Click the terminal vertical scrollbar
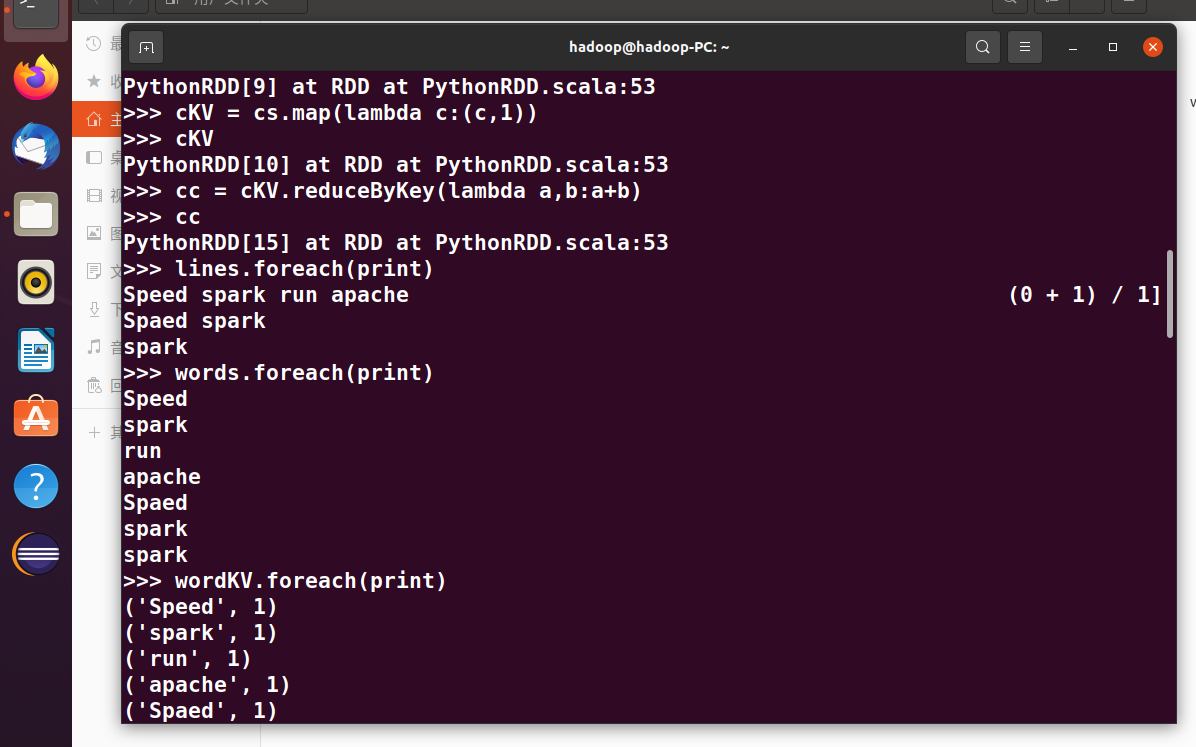The image size is (1196, 747). coord(1170,295)
